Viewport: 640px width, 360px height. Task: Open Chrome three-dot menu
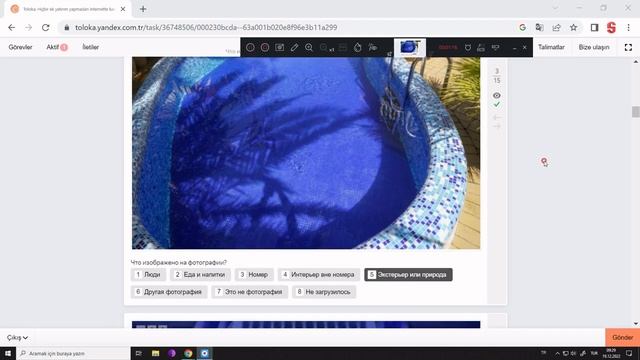(629, 27)
